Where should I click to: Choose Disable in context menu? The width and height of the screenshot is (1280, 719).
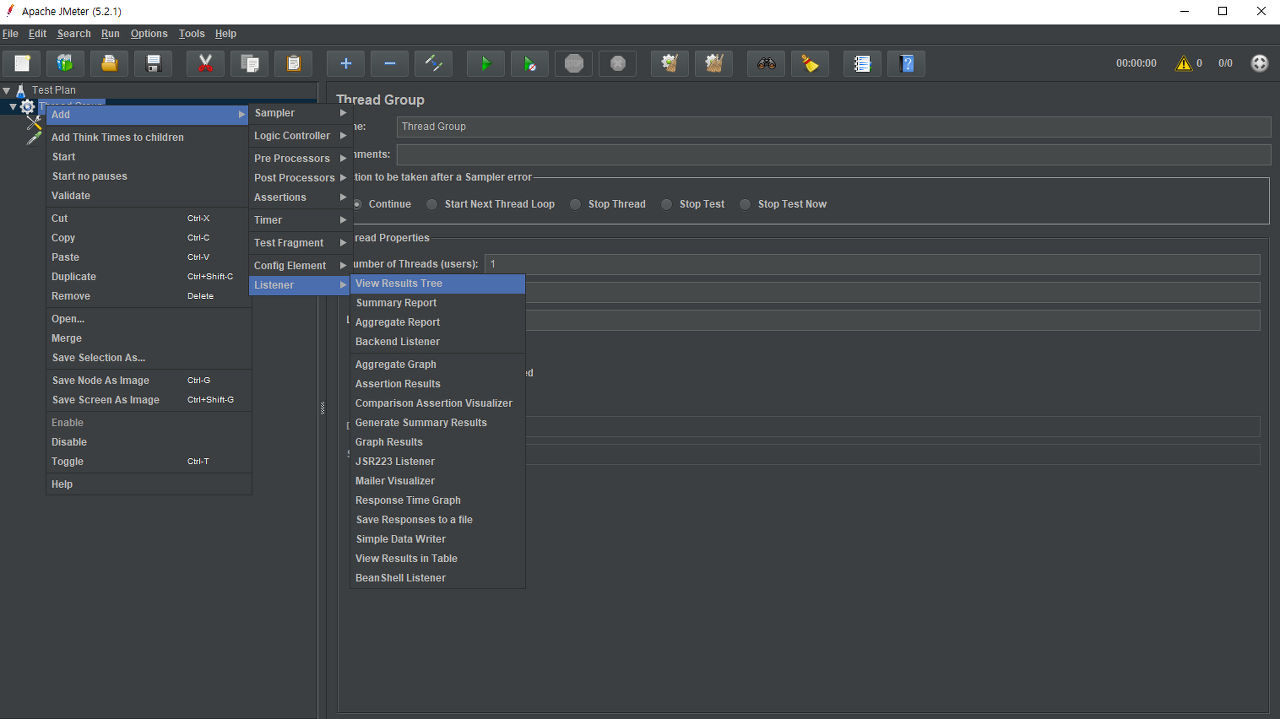(x=147, y=442)
